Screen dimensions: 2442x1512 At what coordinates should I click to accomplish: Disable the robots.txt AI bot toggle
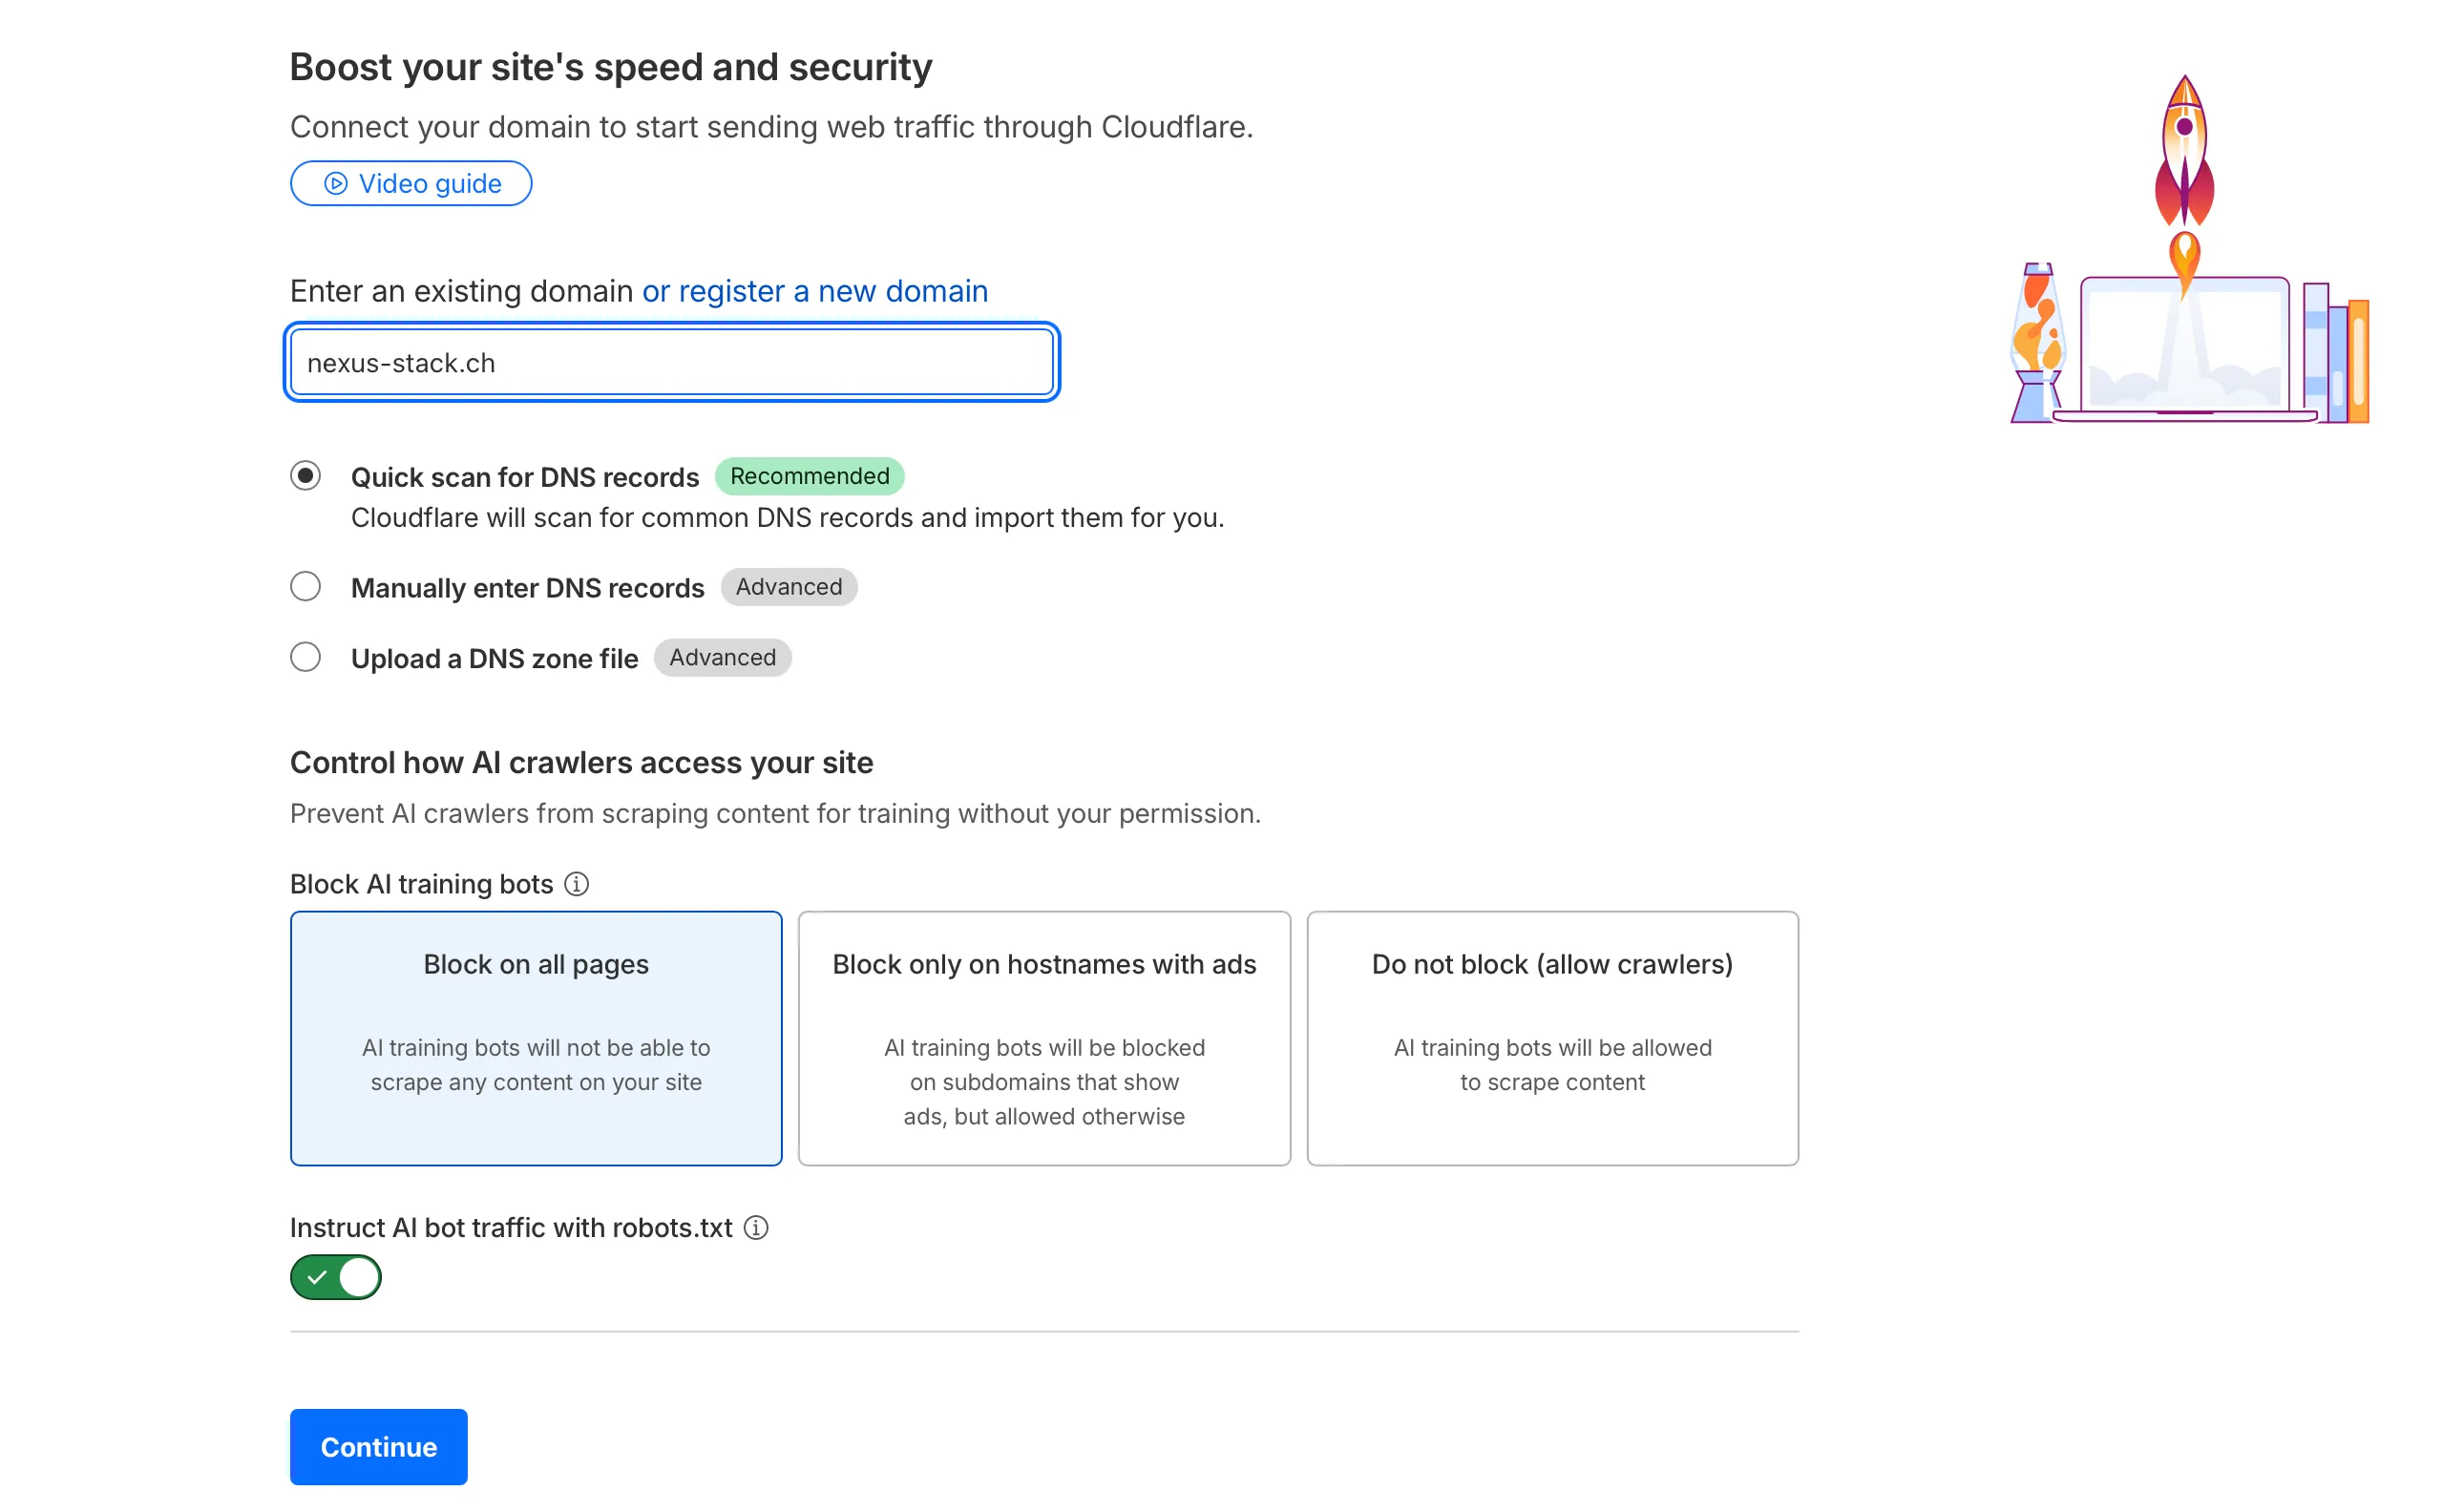click(x=336, y=1277)
